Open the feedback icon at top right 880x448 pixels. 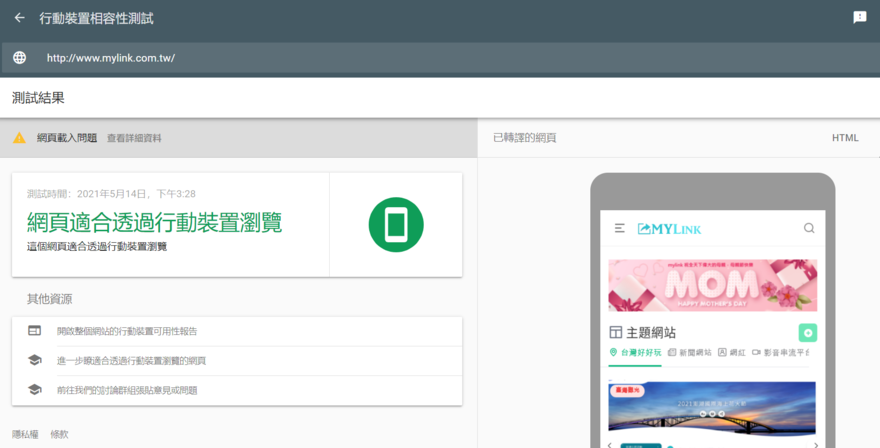coord(859,18)
